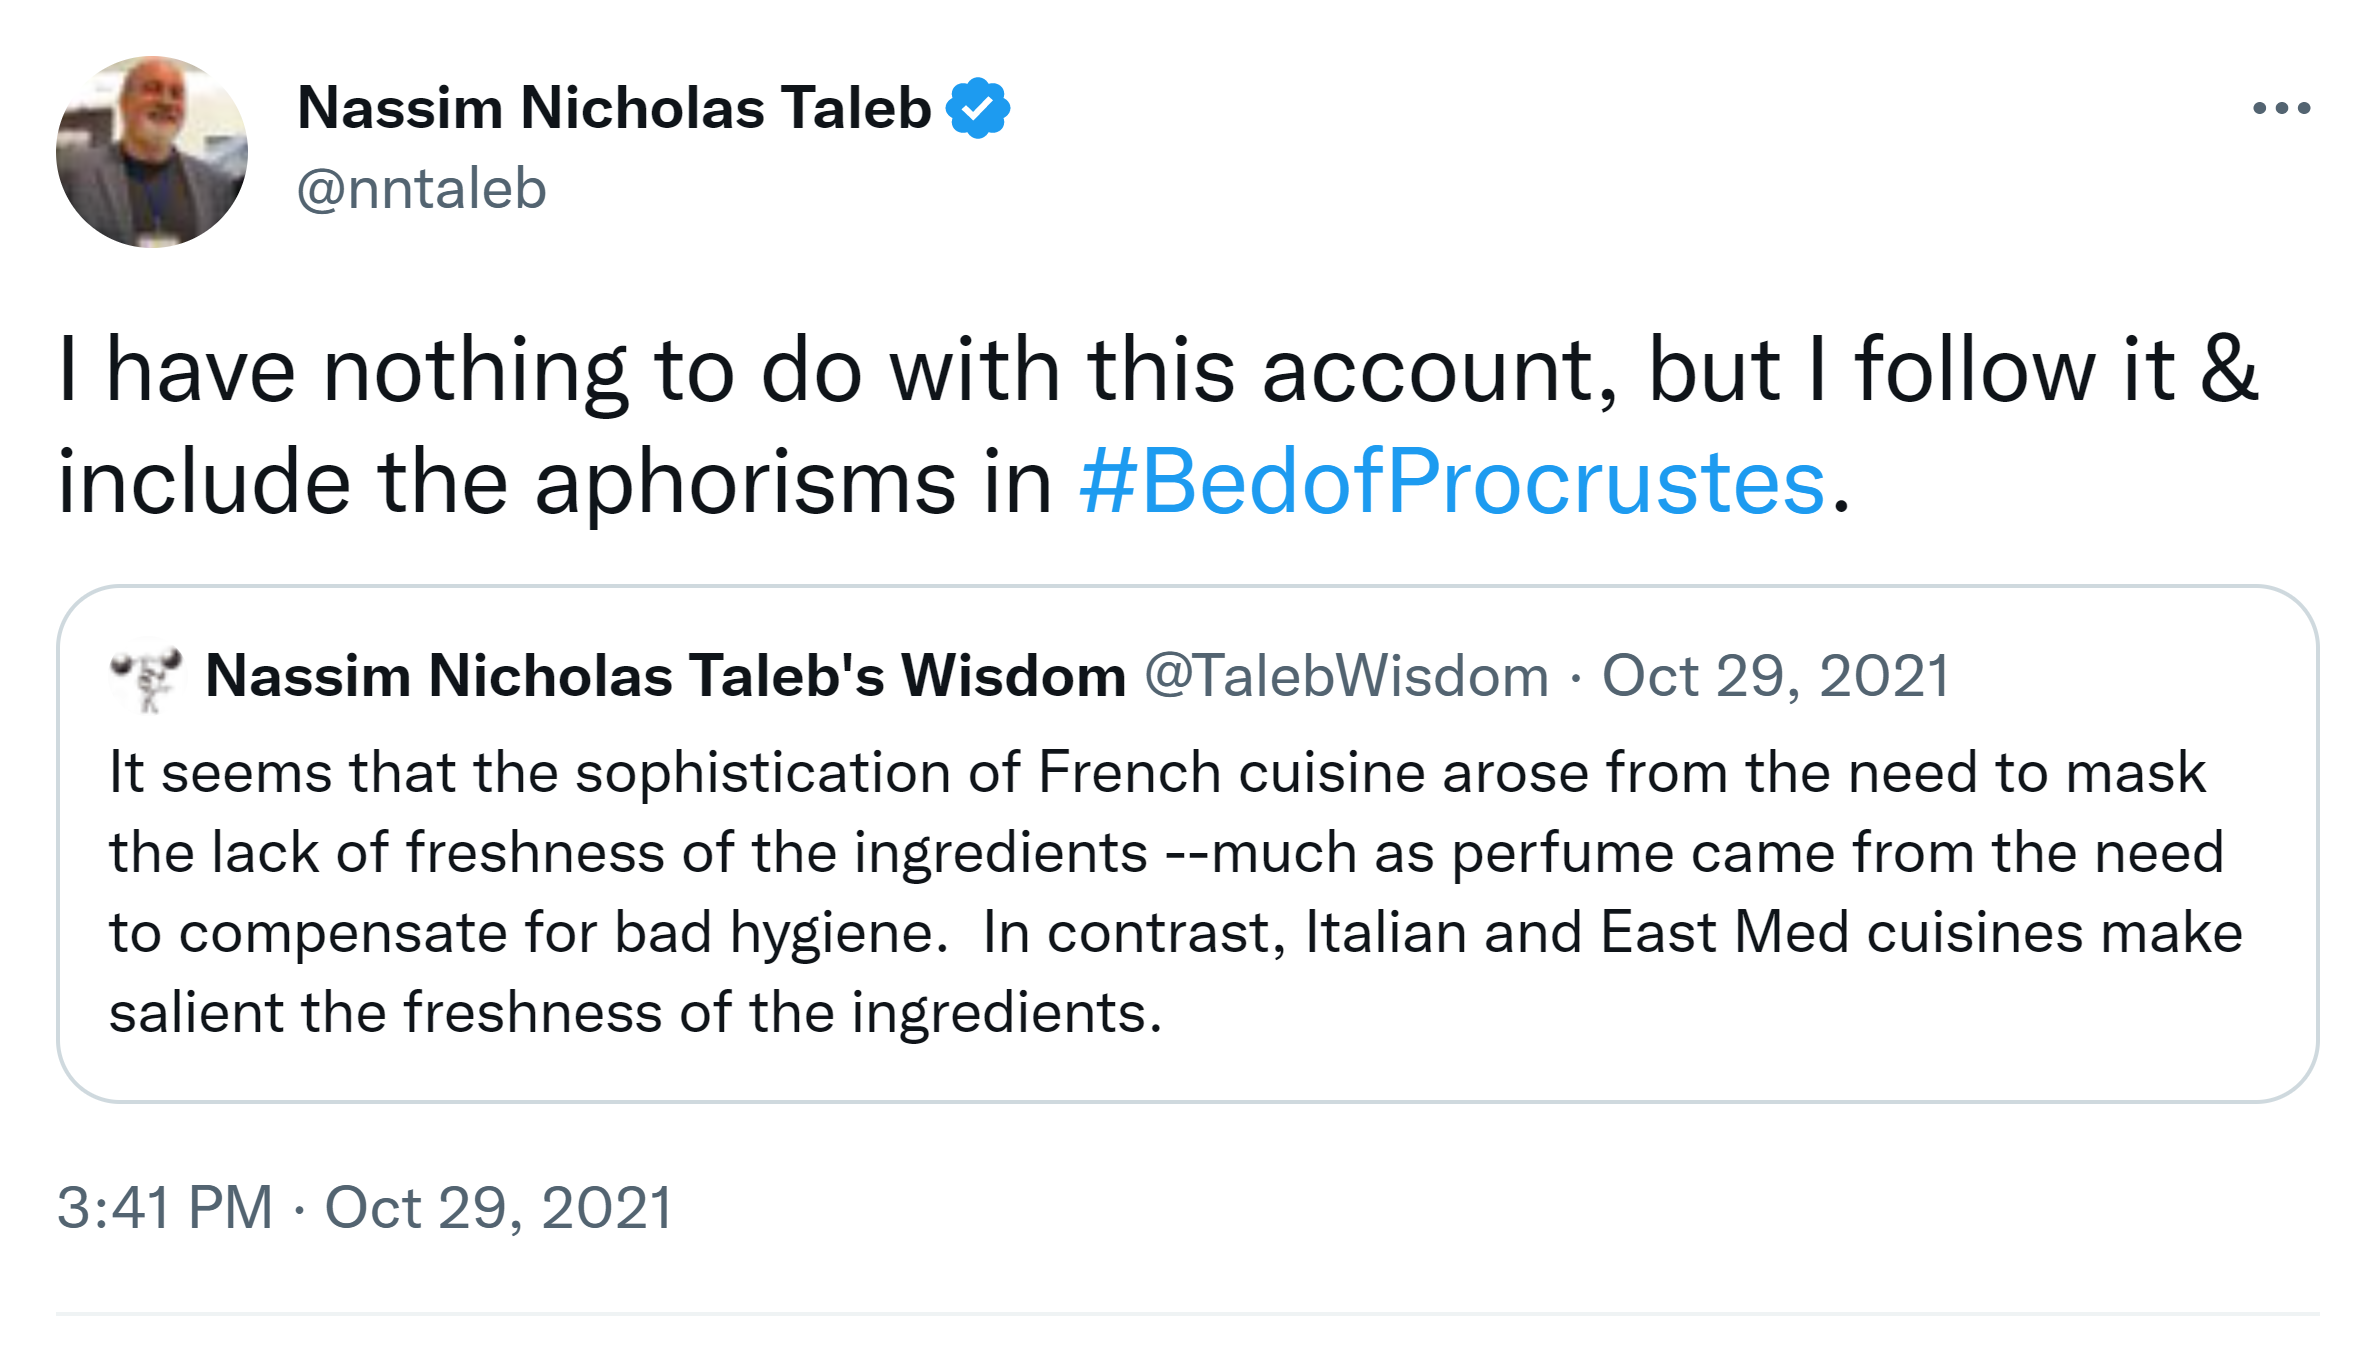Click the words "include the aphorisms in"
The height and width of the screenshot is (1361, 2364).
(x=555, y=482)
